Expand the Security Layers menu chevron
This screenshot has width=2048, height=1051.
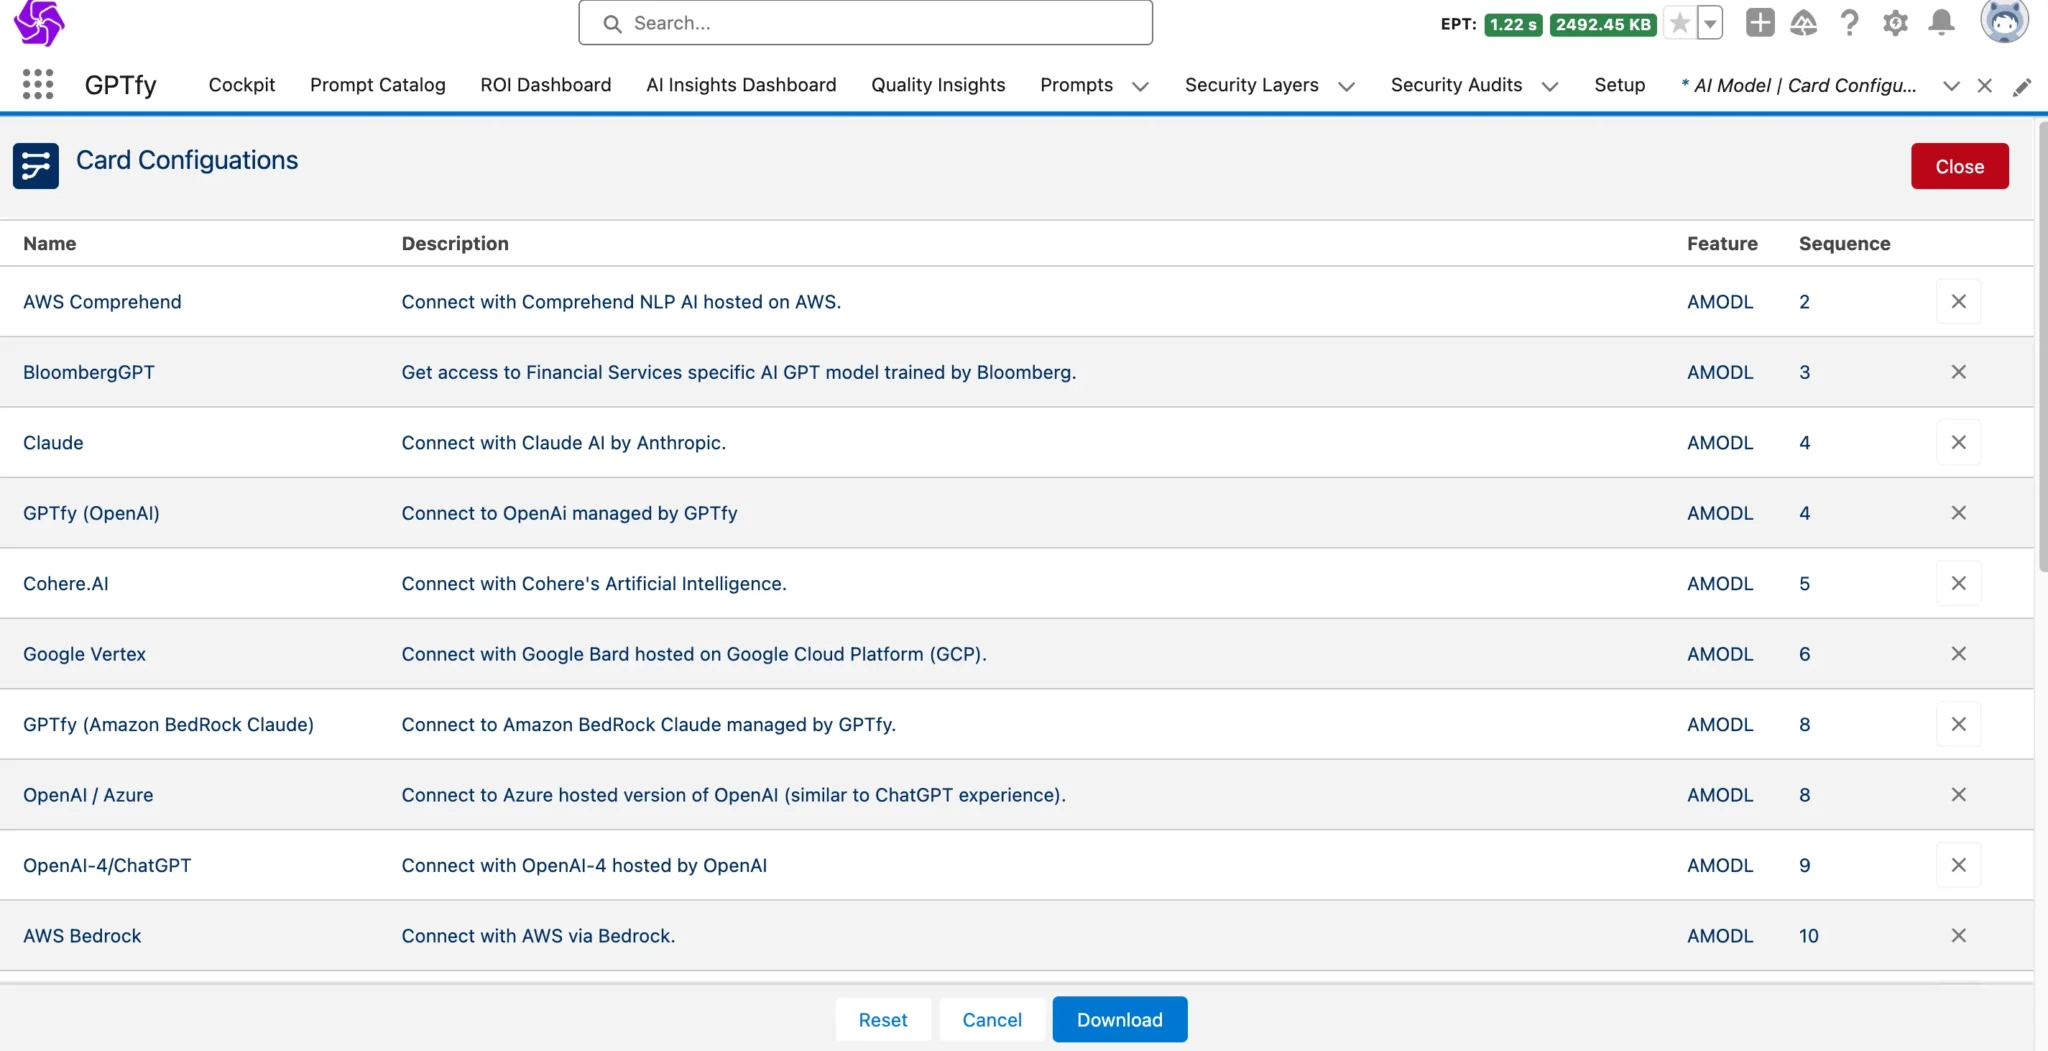[1347, 86]
